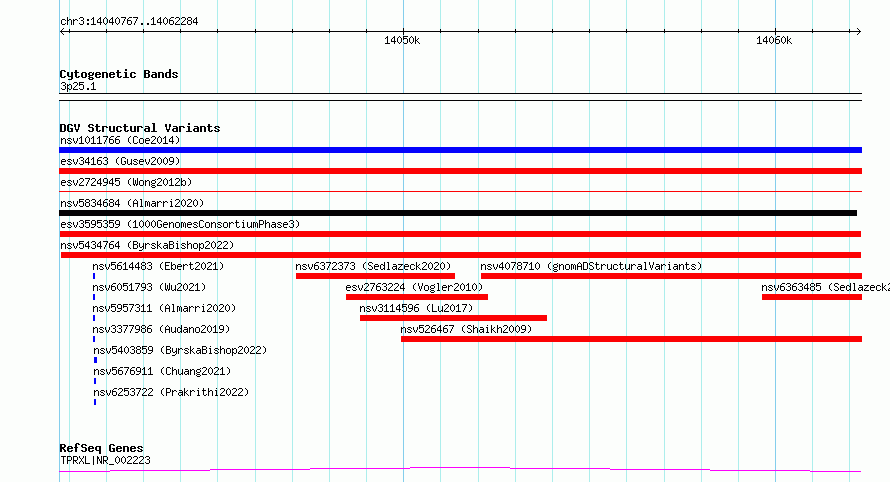This screenshot has width=890, height=482.
Task: Click the blue nsv5614483 marker
Action: tap(94, 276)
